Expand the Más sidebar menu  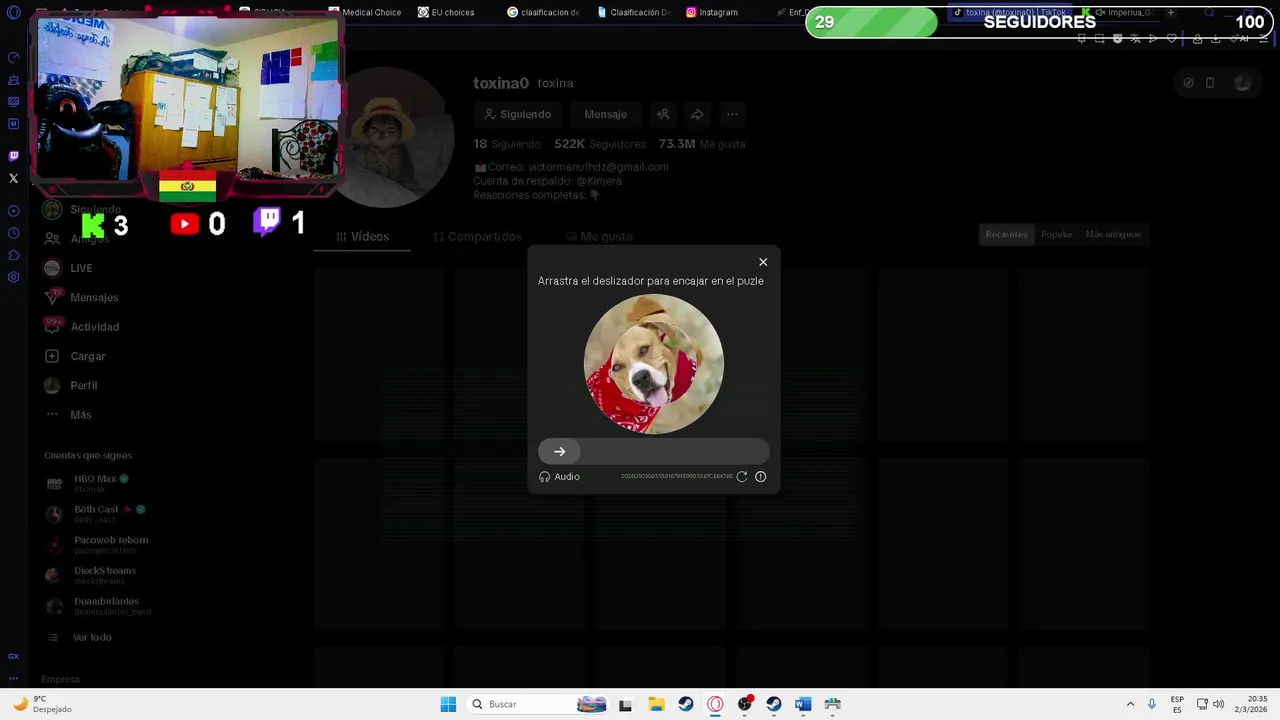67,415
